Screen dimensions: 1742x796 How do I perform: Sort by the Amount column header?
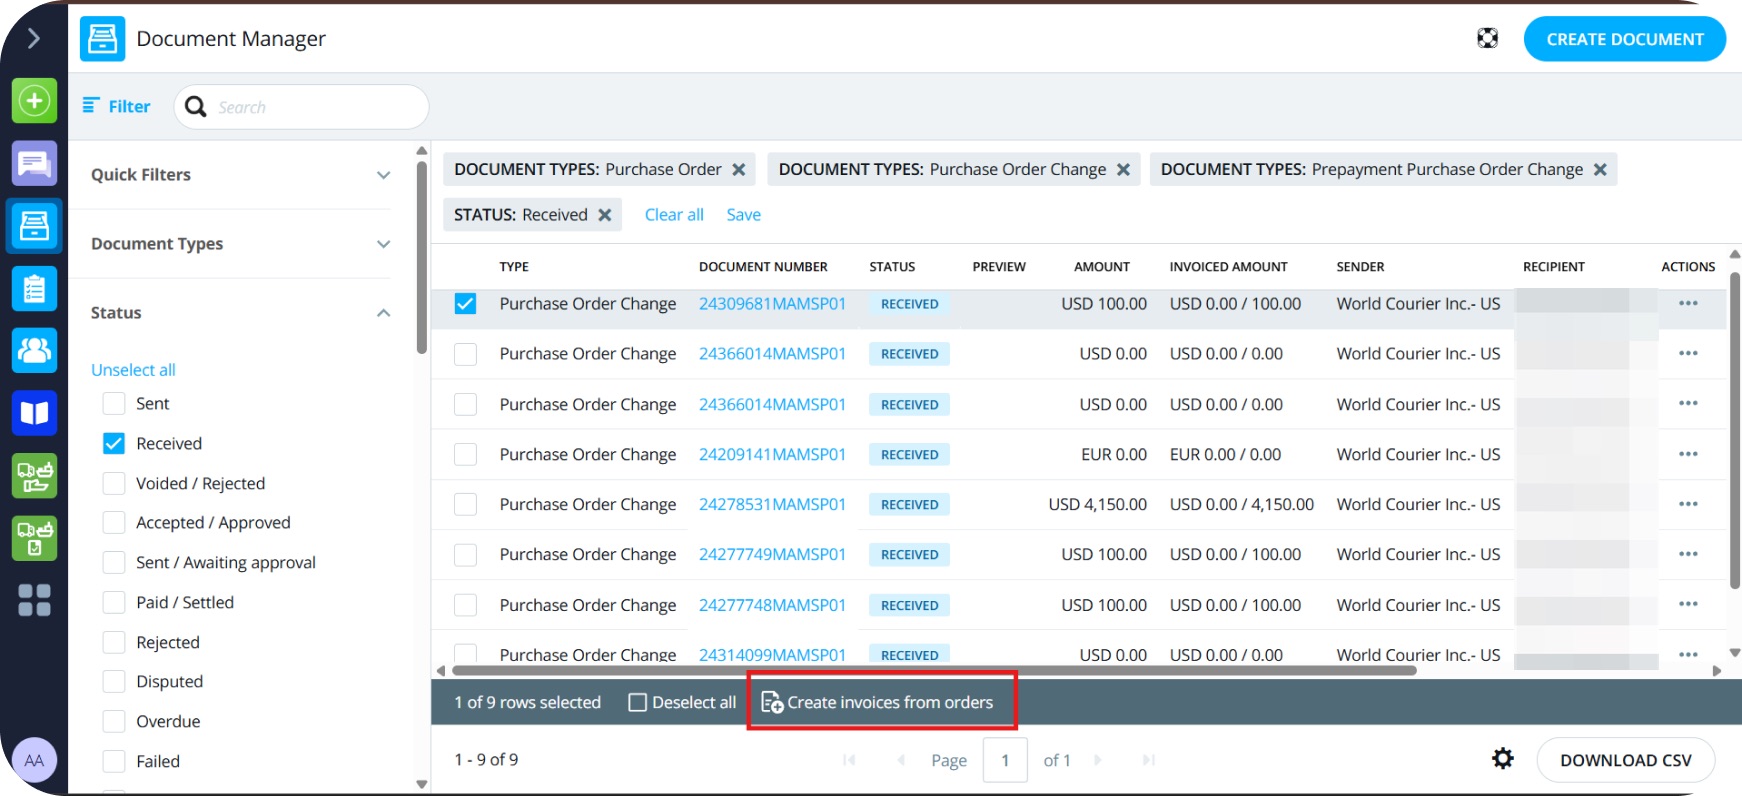(1101, 267)
